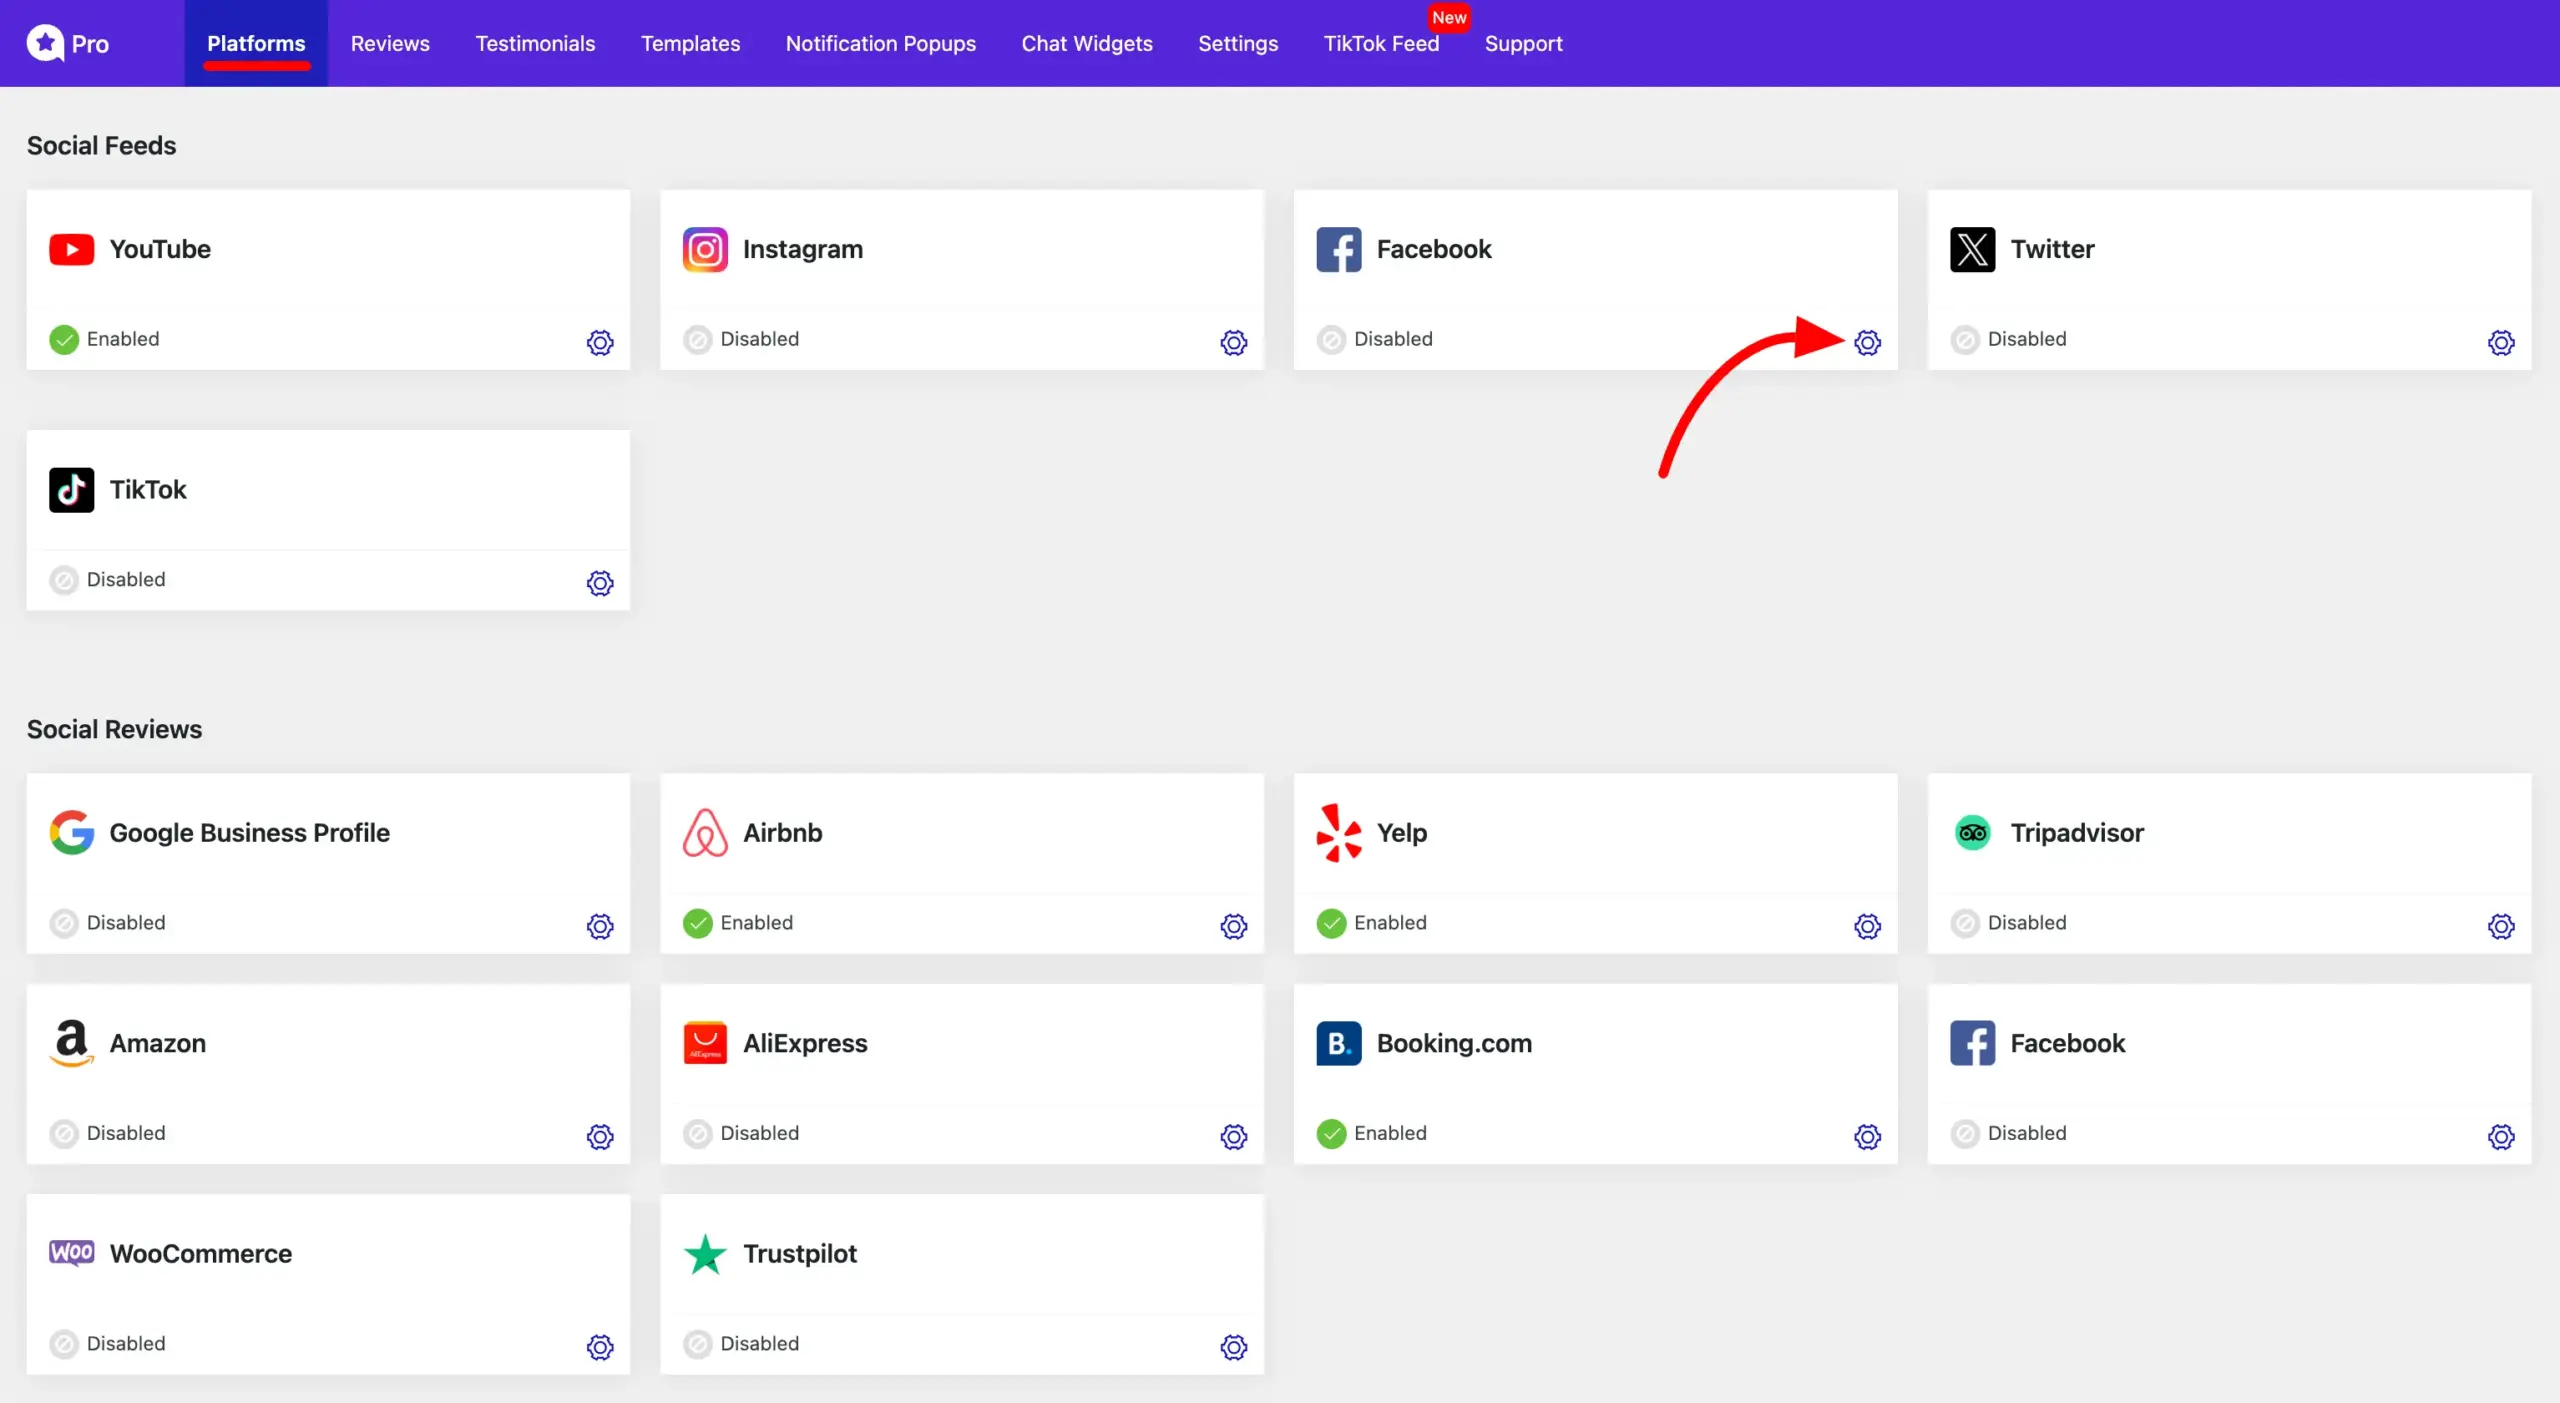Click the Tripadvisor platform title

pyautogui.click(x=2077, y=832)
